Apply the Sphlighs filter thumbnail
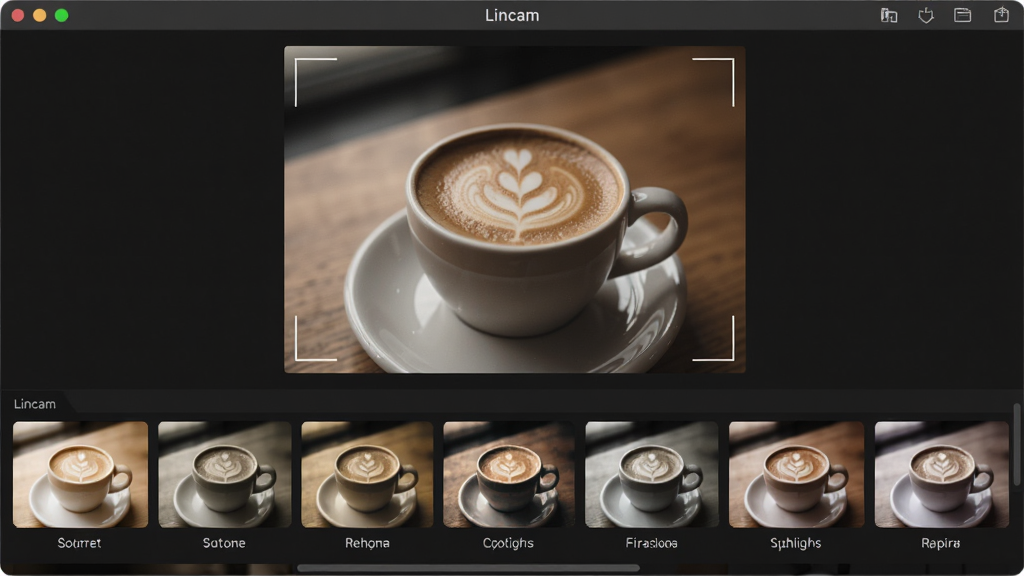This screenshot has height=576, width=1024. click(796, 474)
